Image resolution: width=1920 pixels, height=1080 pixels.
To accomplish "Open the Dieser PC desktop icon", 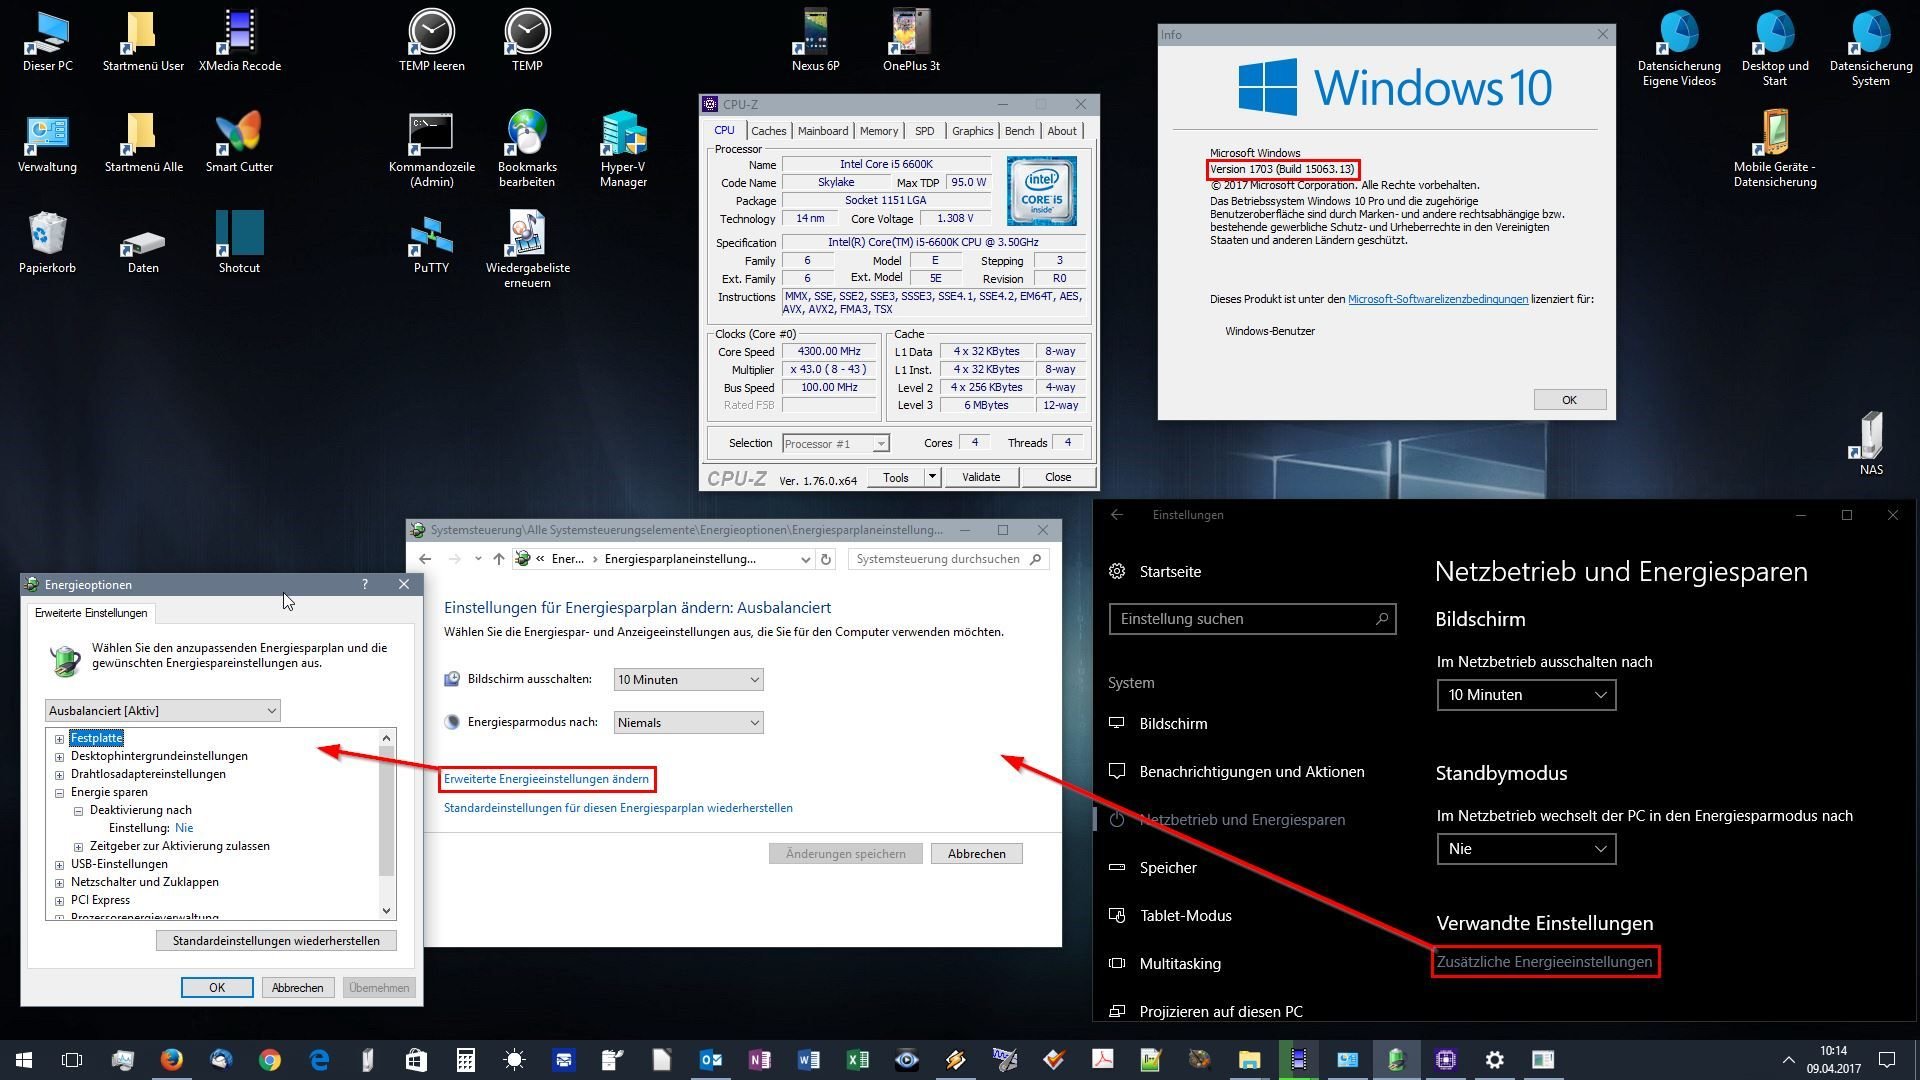I will [x=47, y=41].
